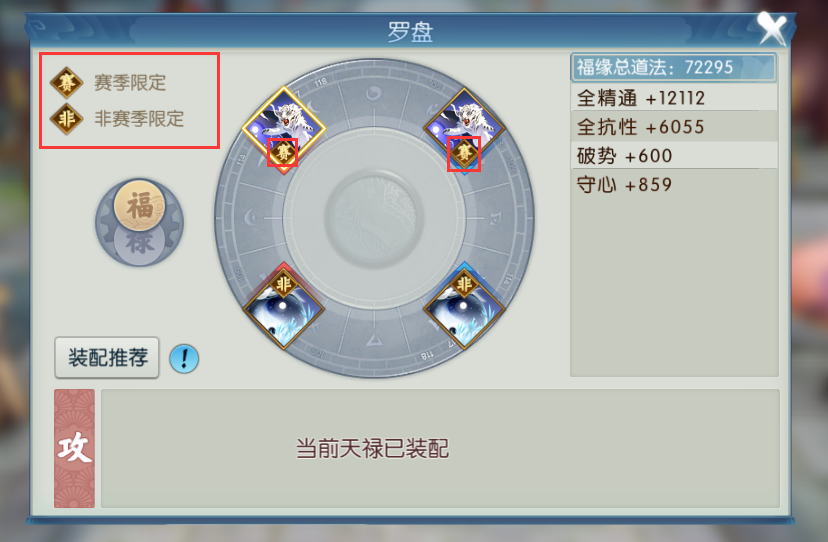Click the 非 badge on bottom-left slot
The image size is (828, 542).
(284, 284)
